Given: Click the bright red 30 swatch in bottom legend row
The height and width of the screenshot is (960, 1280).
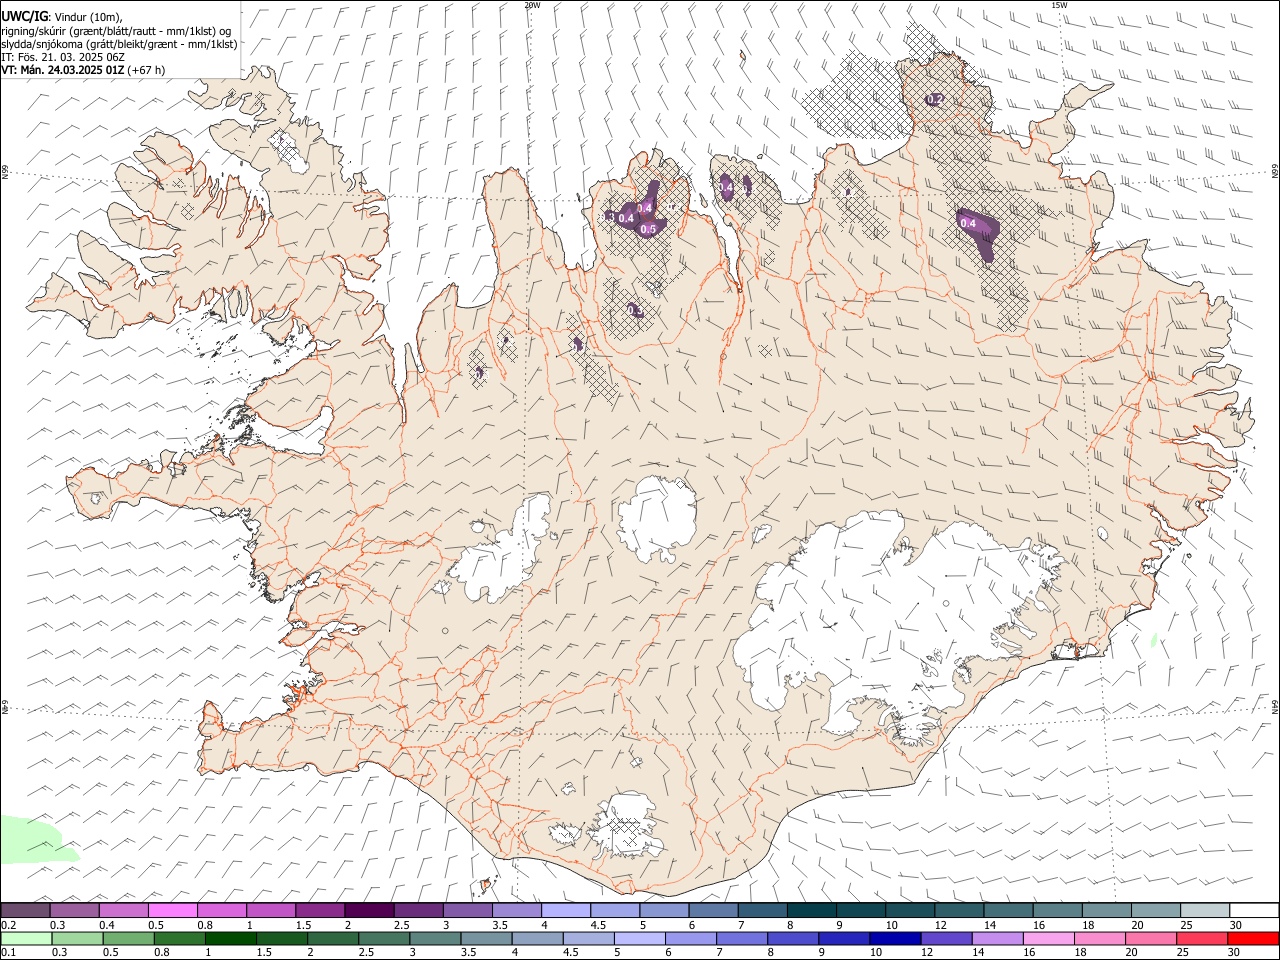Looking at the screenshot, I should click(1253, 939).
